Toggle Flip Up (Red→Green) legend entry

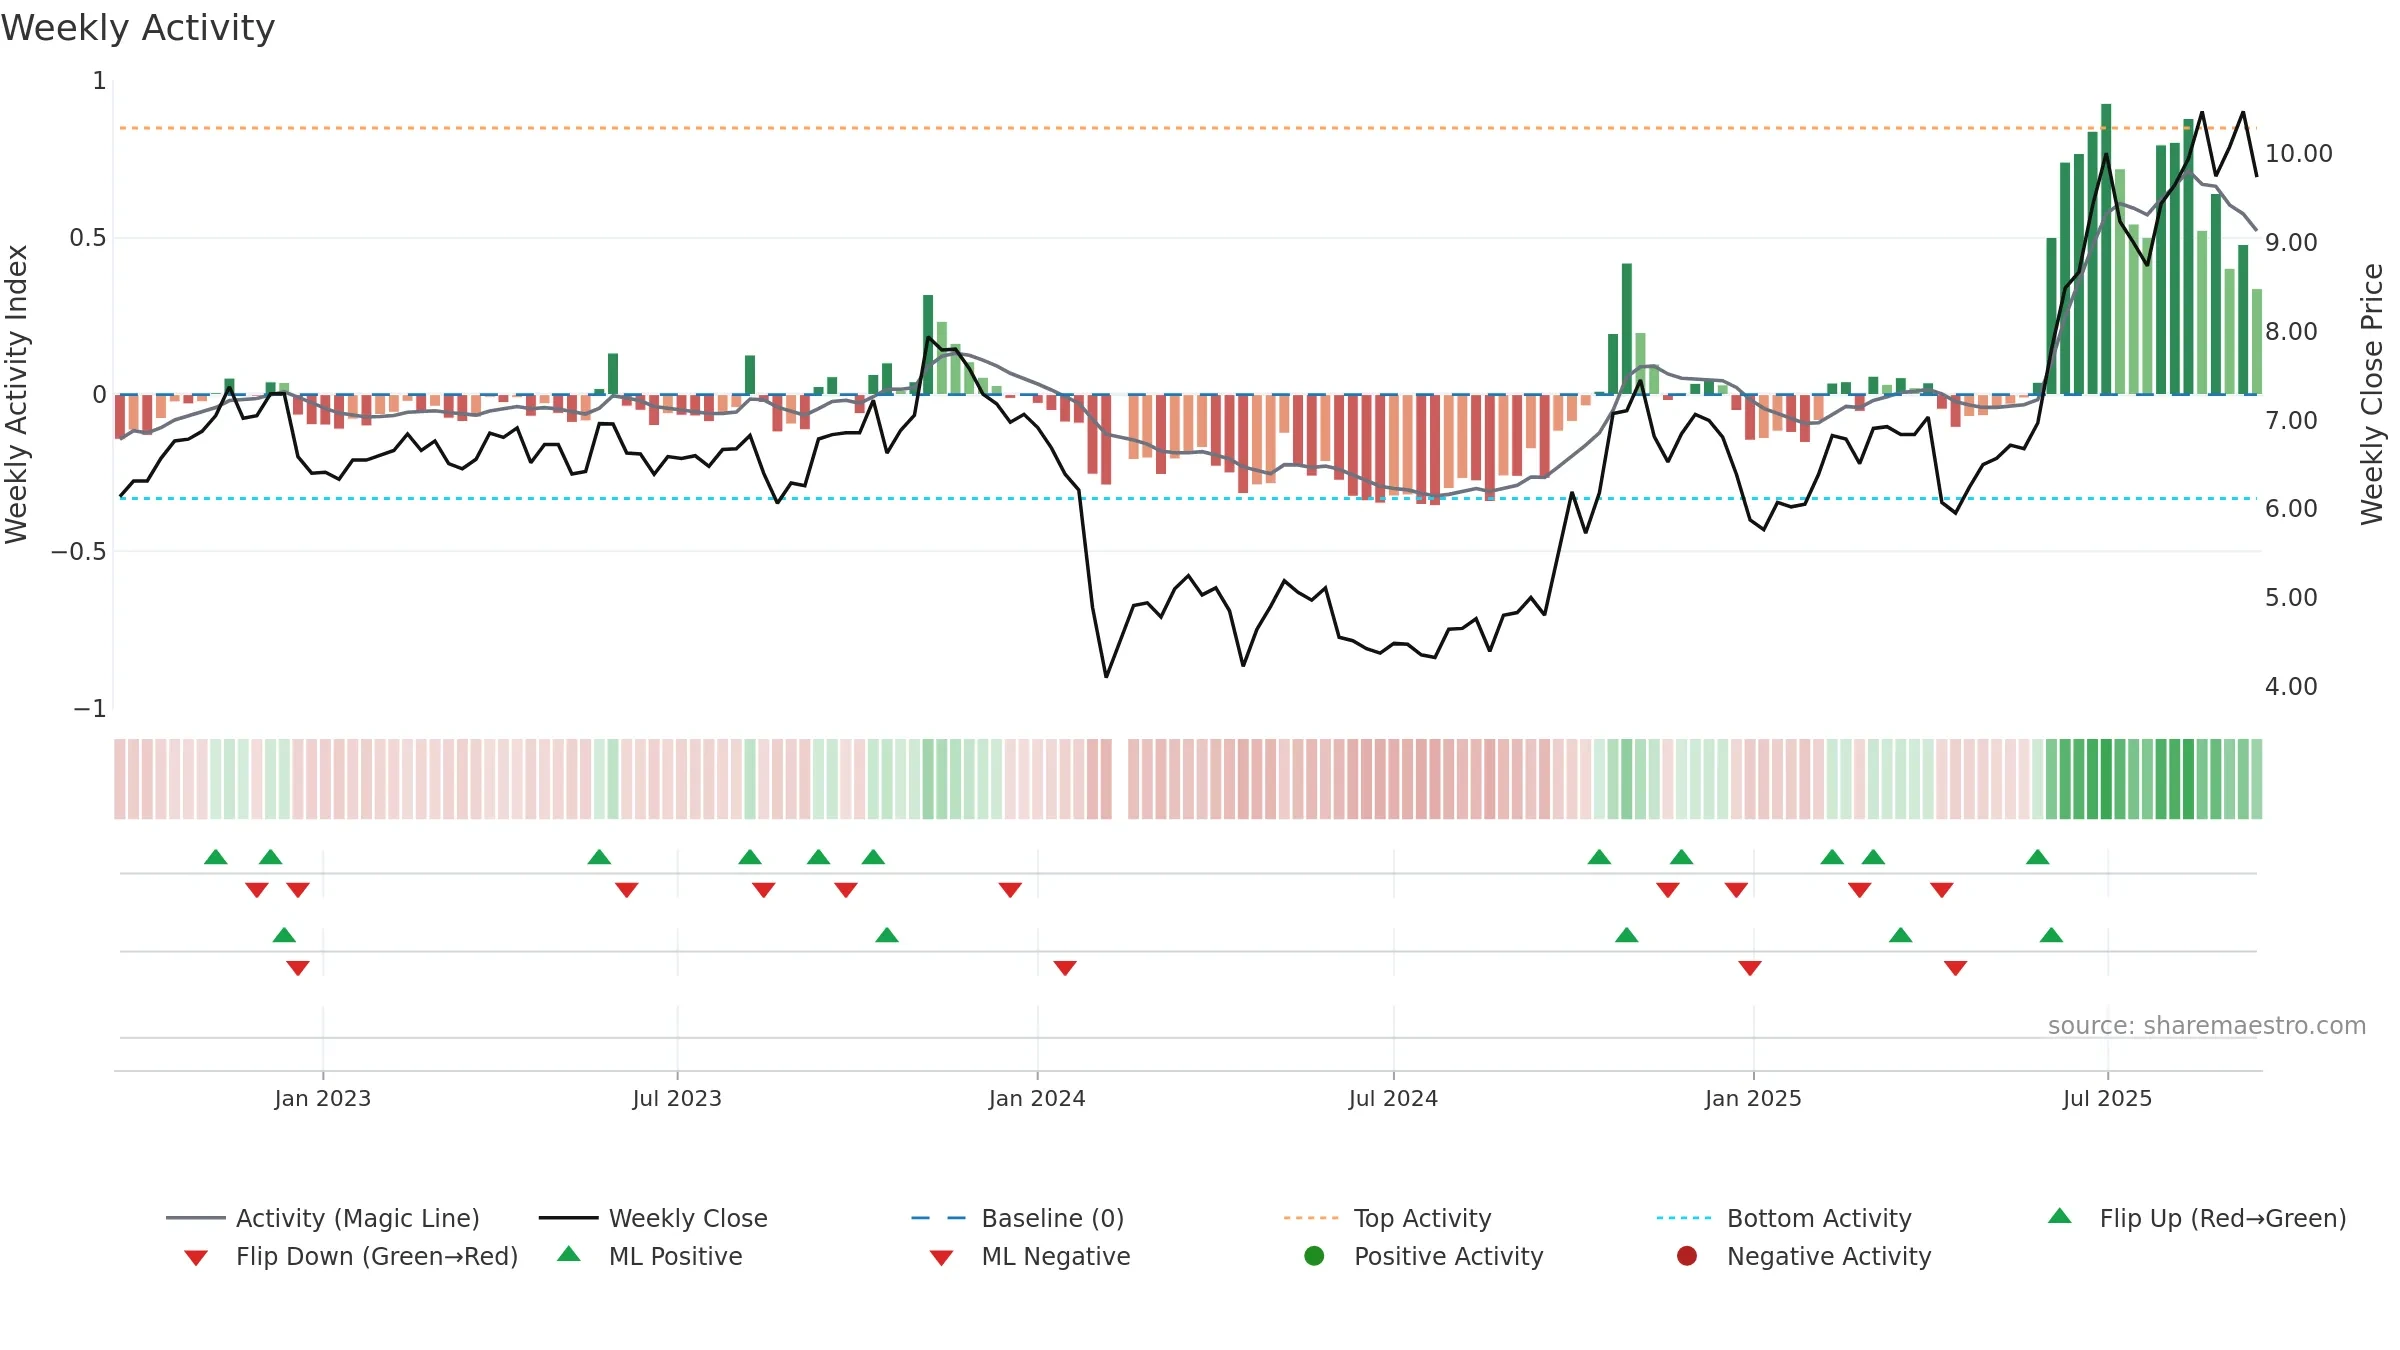2197,1218
